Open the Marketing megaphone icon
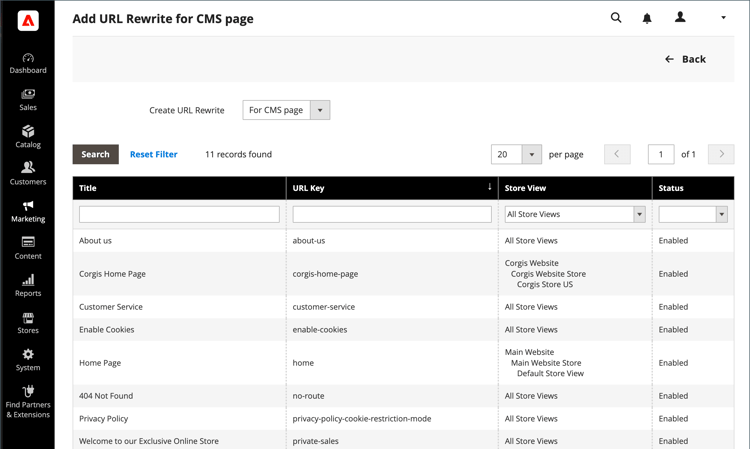The width and height of the screenshot is (750, 449). [28, 206]
